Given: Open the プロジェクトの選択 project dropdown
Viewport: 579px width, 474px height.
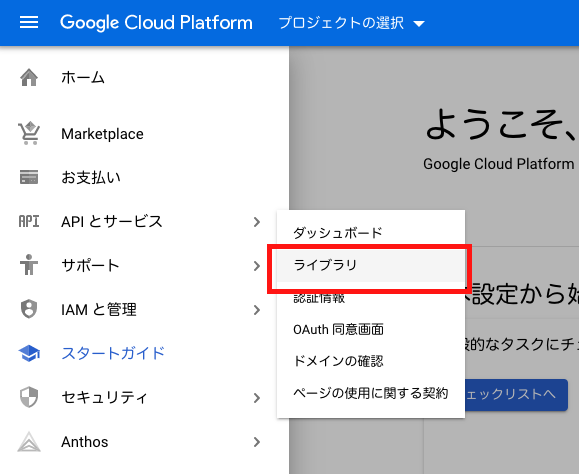Looking at the screenshot, I should (x=352, y=23).
